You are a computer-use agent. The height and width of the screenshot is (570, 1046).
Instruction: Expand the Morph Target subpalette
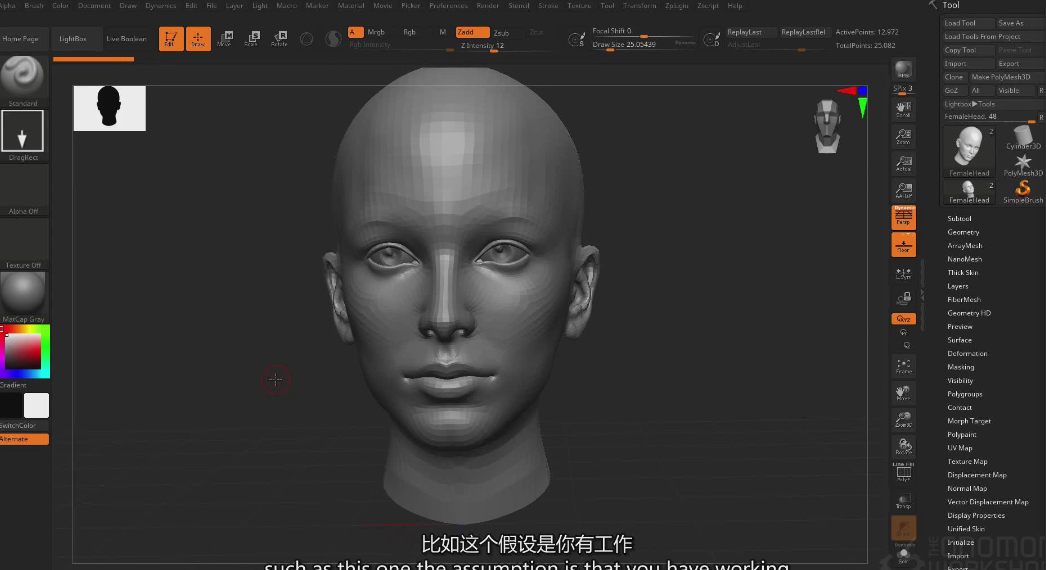969,421
